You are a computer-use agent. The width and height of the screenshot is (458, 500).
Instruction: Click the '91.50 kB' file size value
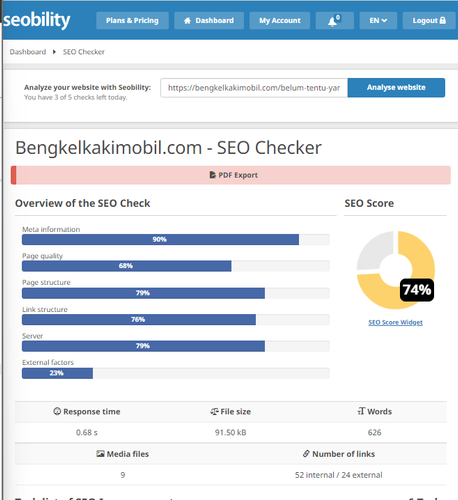tap(231, 433)
